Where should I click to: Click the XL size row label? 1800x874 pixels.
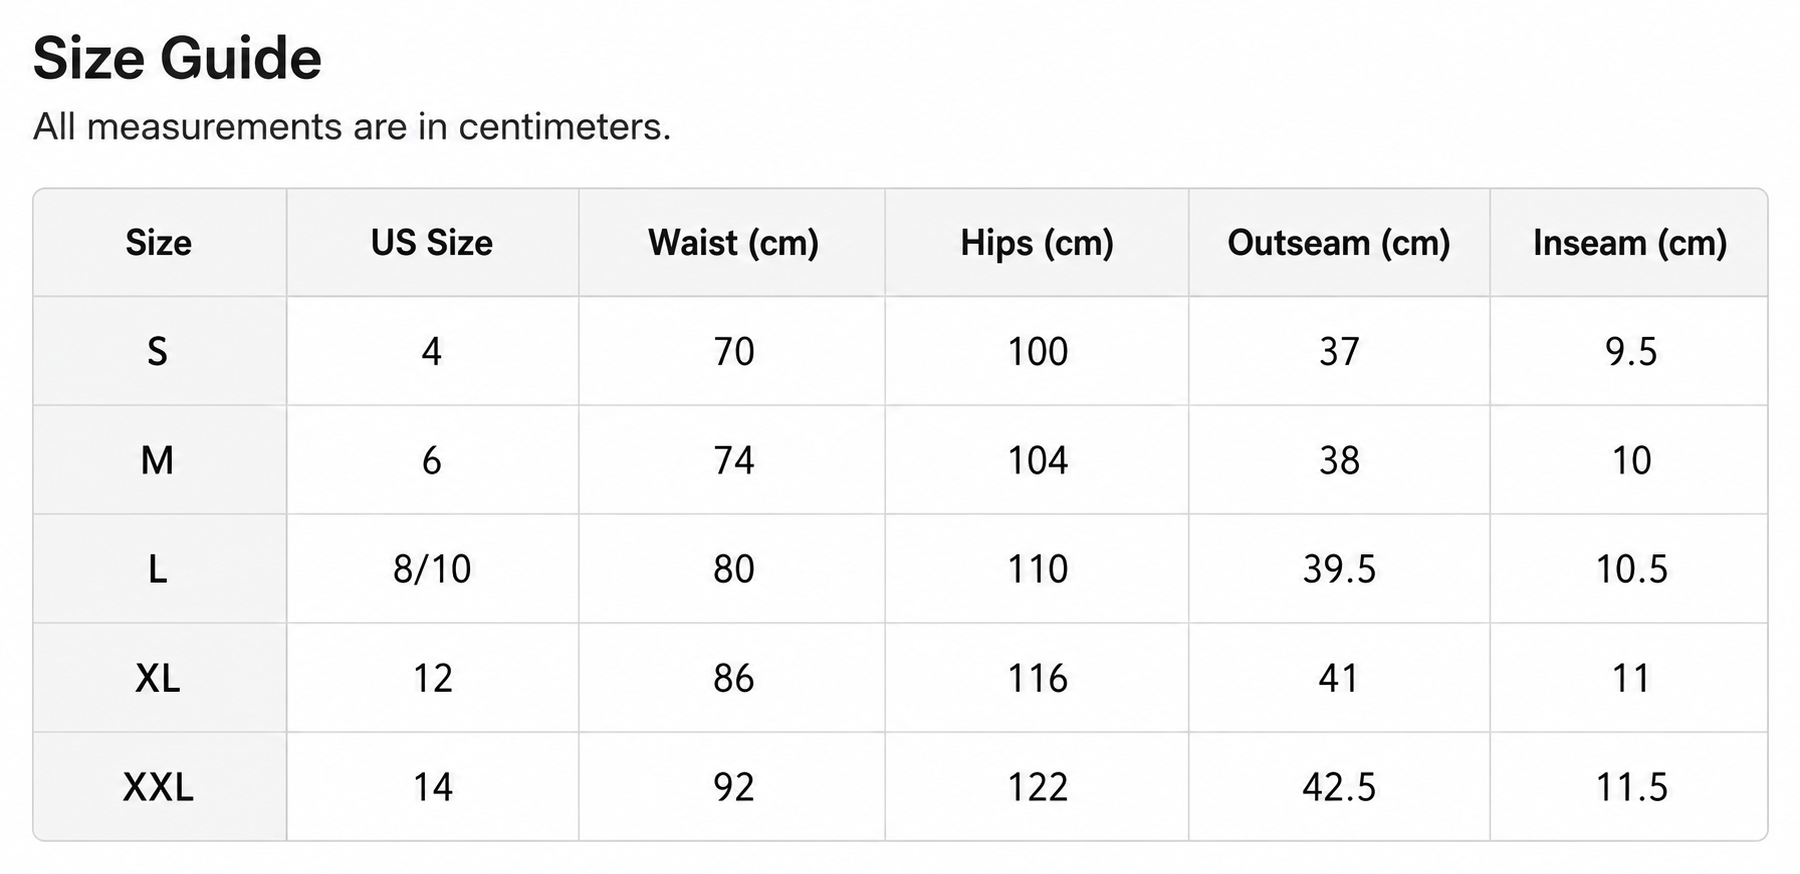pos(158,679)
